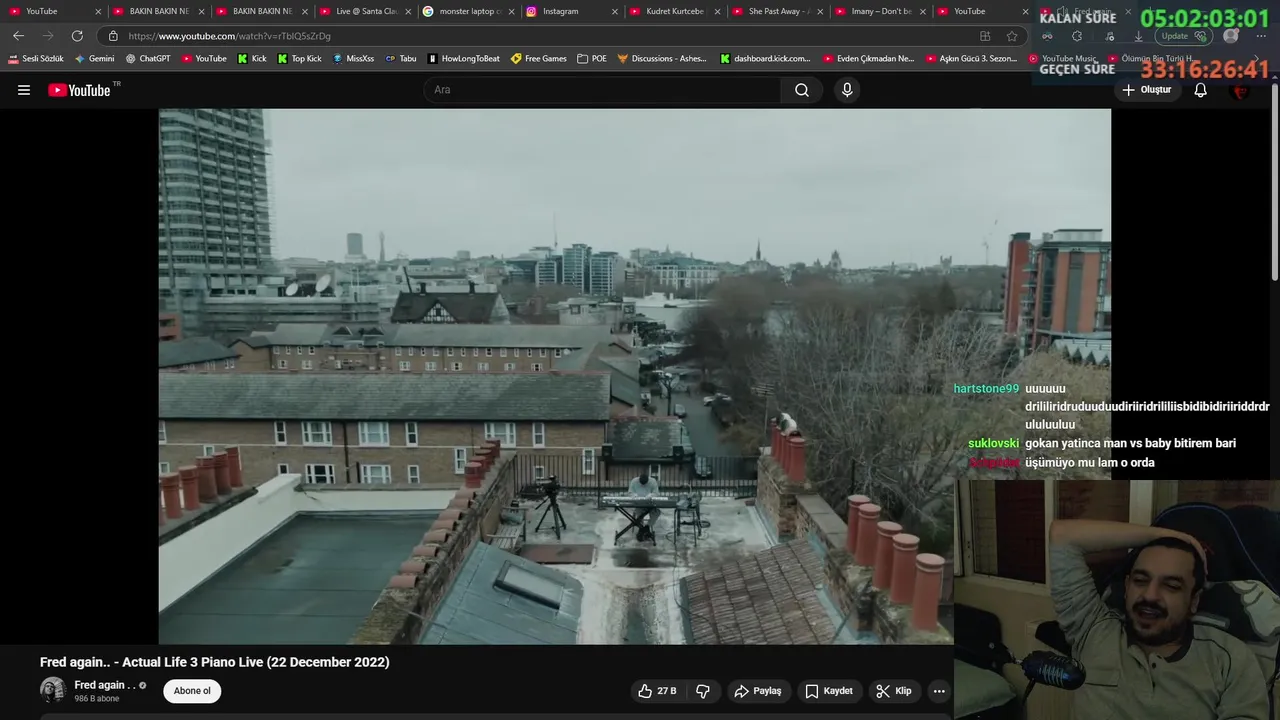The width and height of the screenshot is (1280, 720).
Task: Open more actions three-dot menu
Action: (x=938, y=691)
